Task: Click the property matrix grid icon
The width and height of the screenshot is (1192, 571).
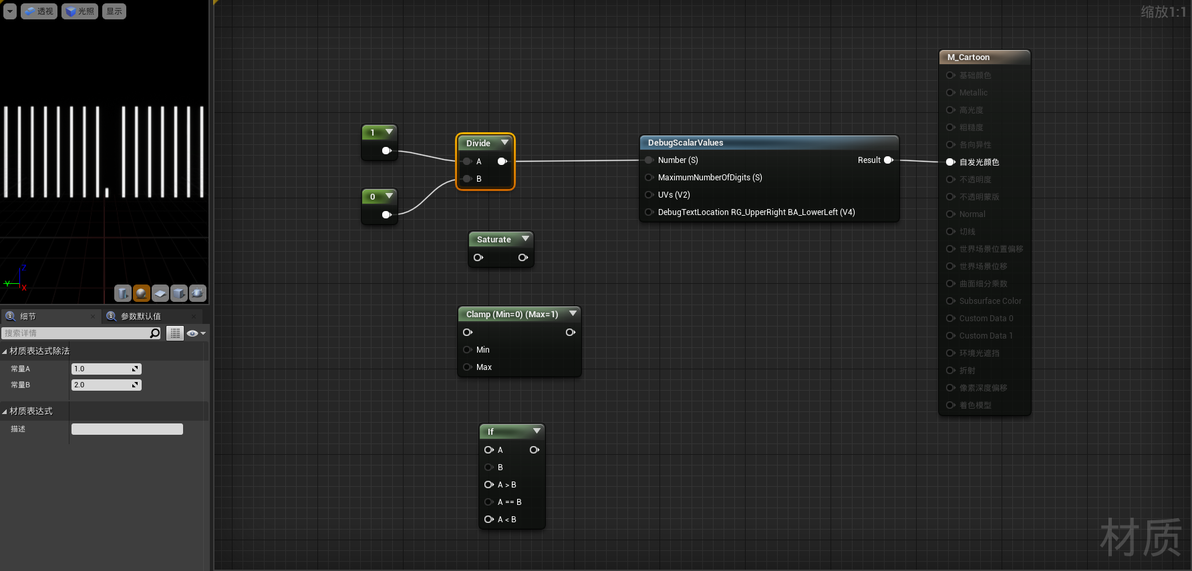Action: (175, 333)
